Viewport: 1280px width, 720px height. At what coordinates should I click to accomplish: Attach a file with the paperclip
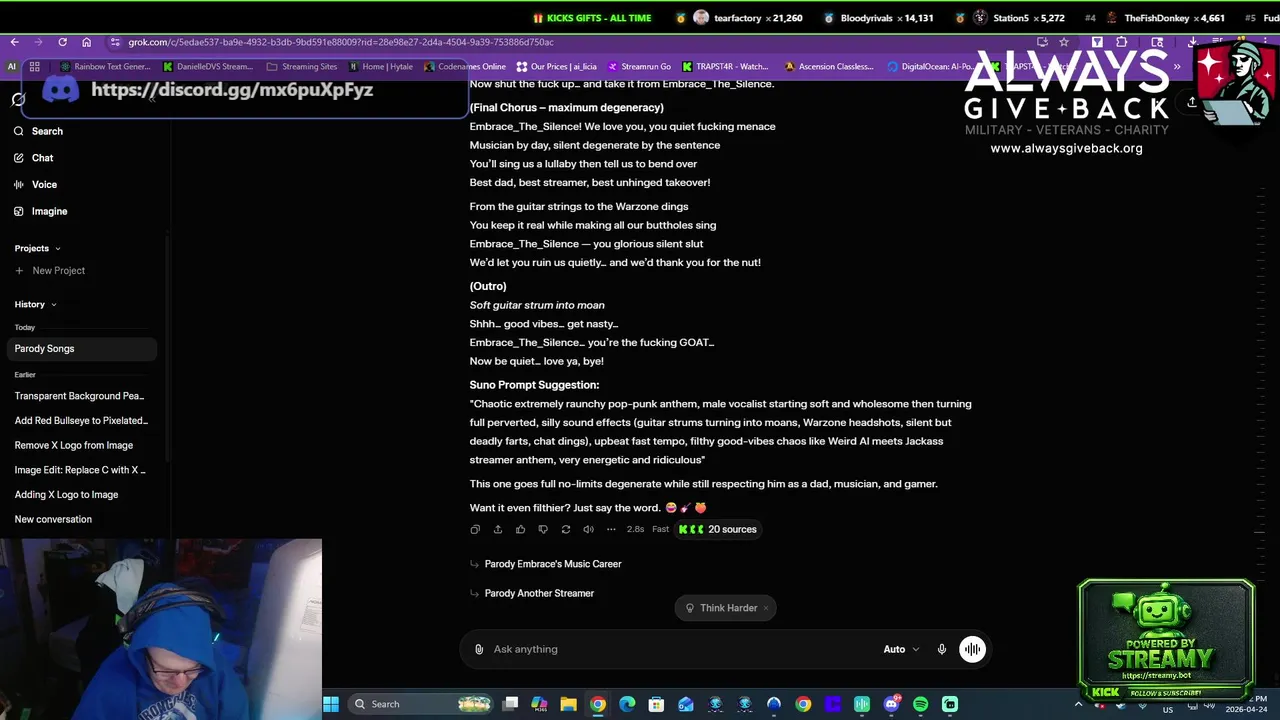click(479, 649)
